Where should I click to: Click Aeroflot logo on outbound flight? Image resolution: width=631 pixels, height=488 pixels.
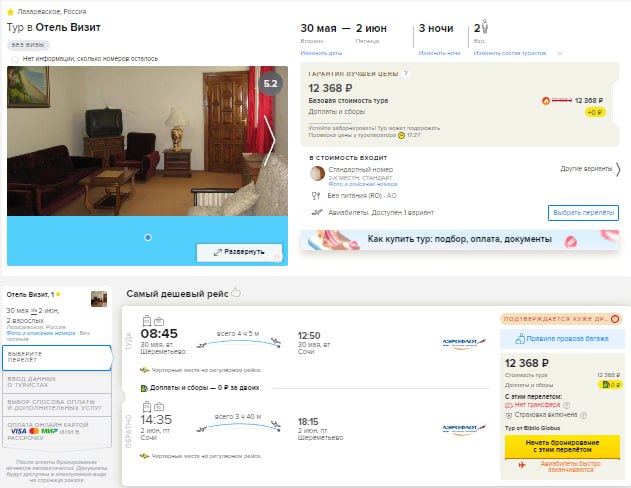(464, 342)
